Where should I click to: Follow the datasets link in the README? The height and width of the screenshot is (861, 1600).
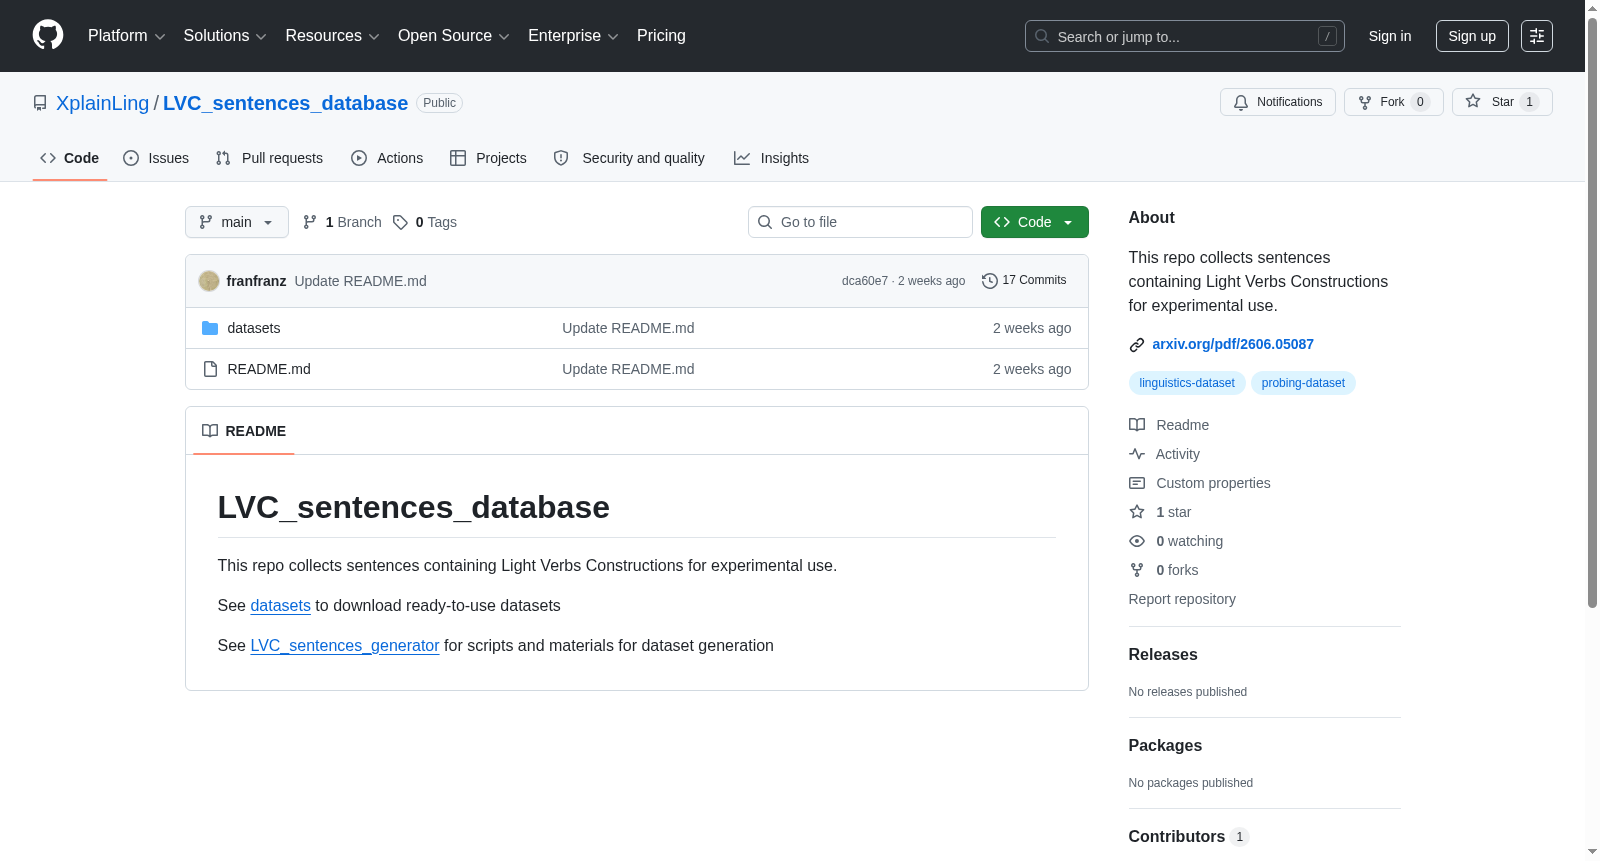coord(280,606)
